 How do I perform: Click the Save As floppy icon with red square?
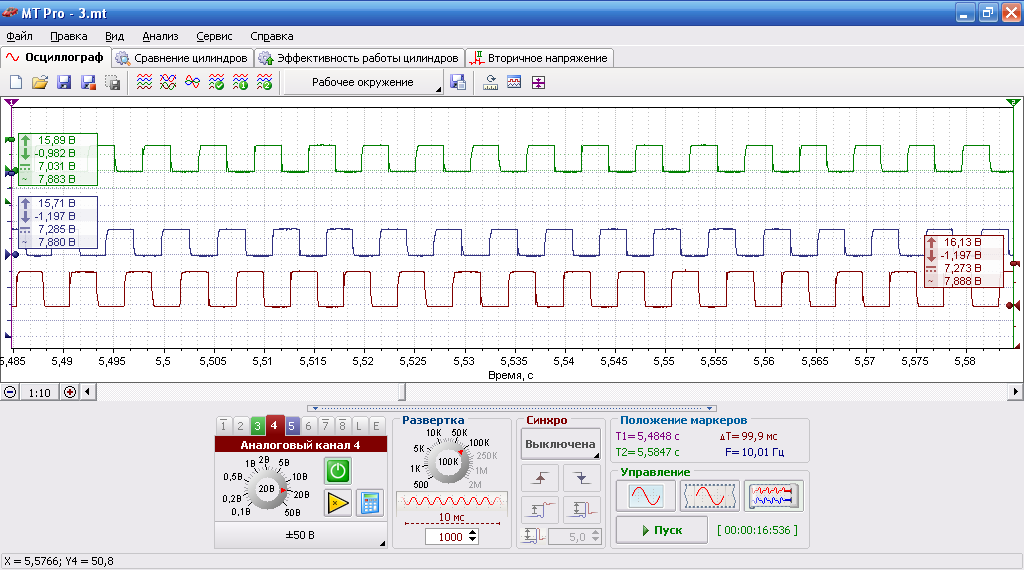point(88,82)
